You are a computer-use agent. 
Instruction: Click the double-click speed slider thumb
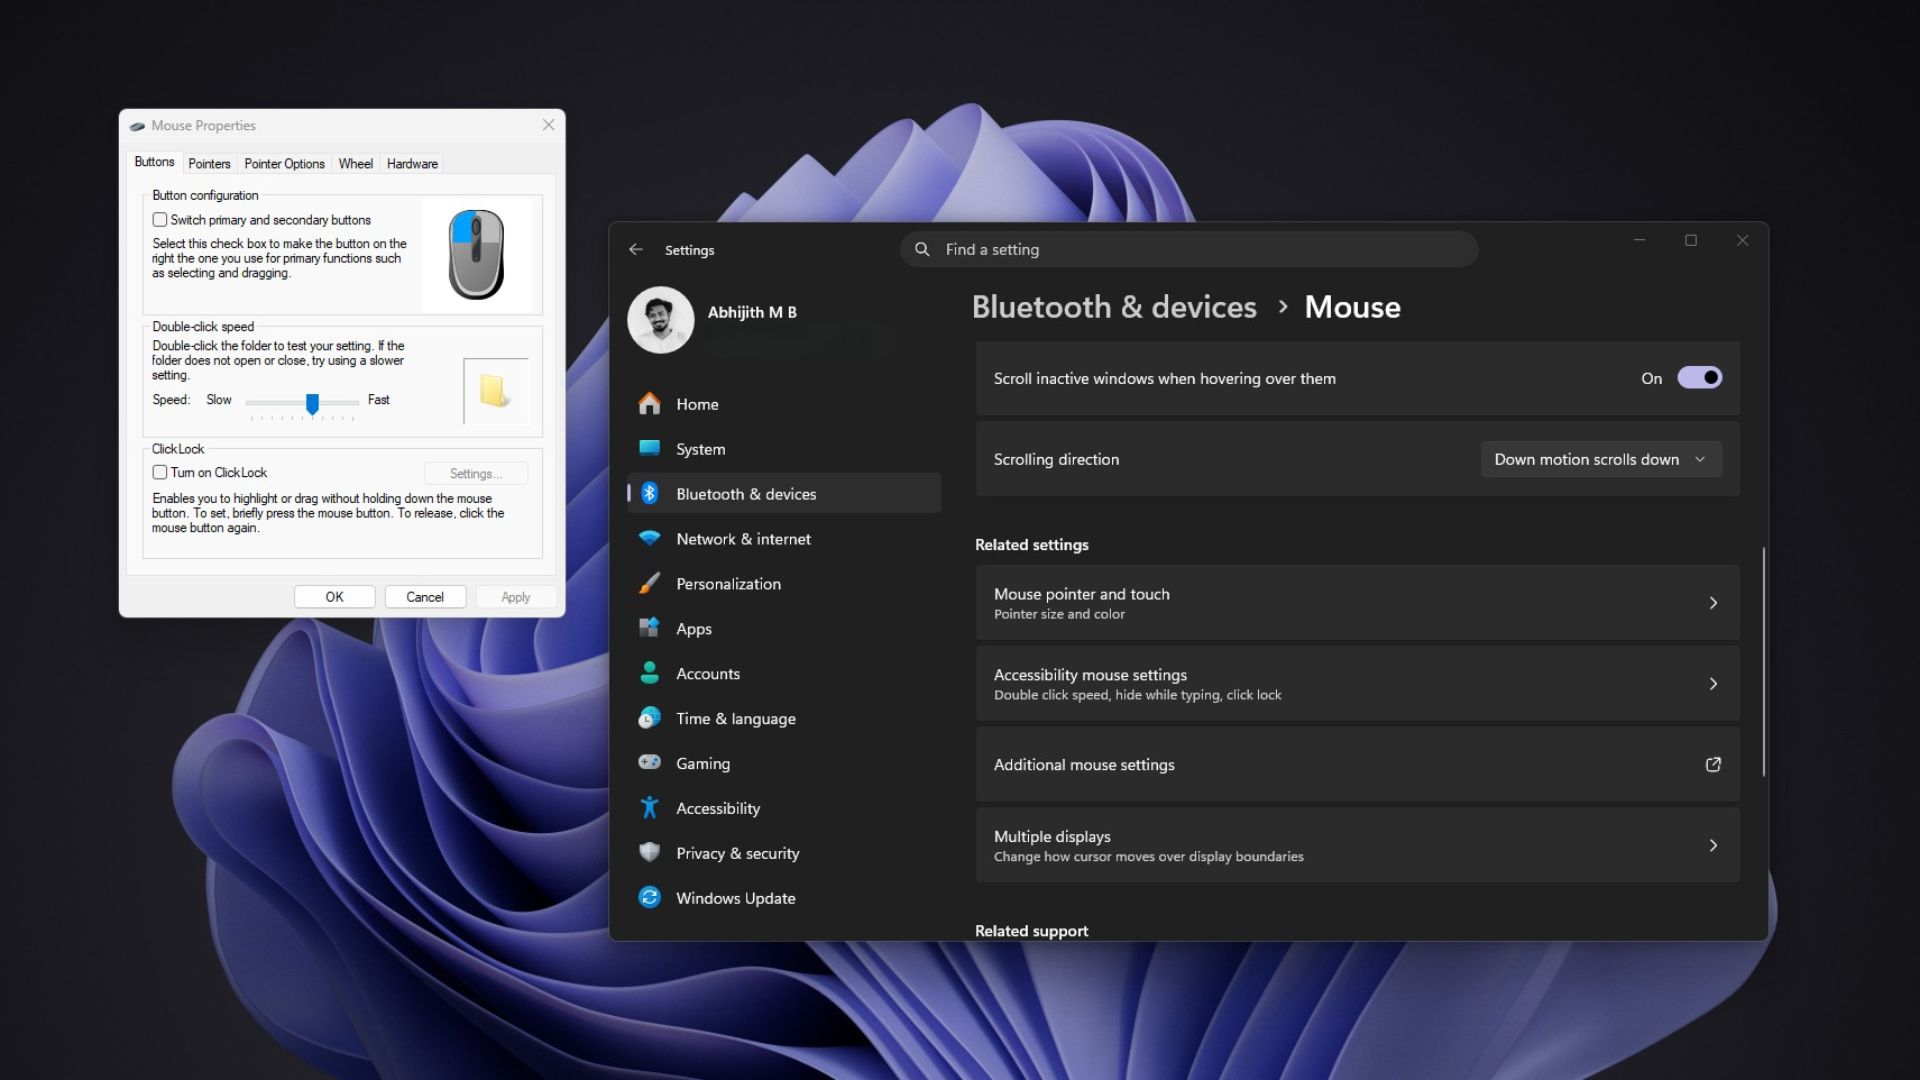point(312,403)
